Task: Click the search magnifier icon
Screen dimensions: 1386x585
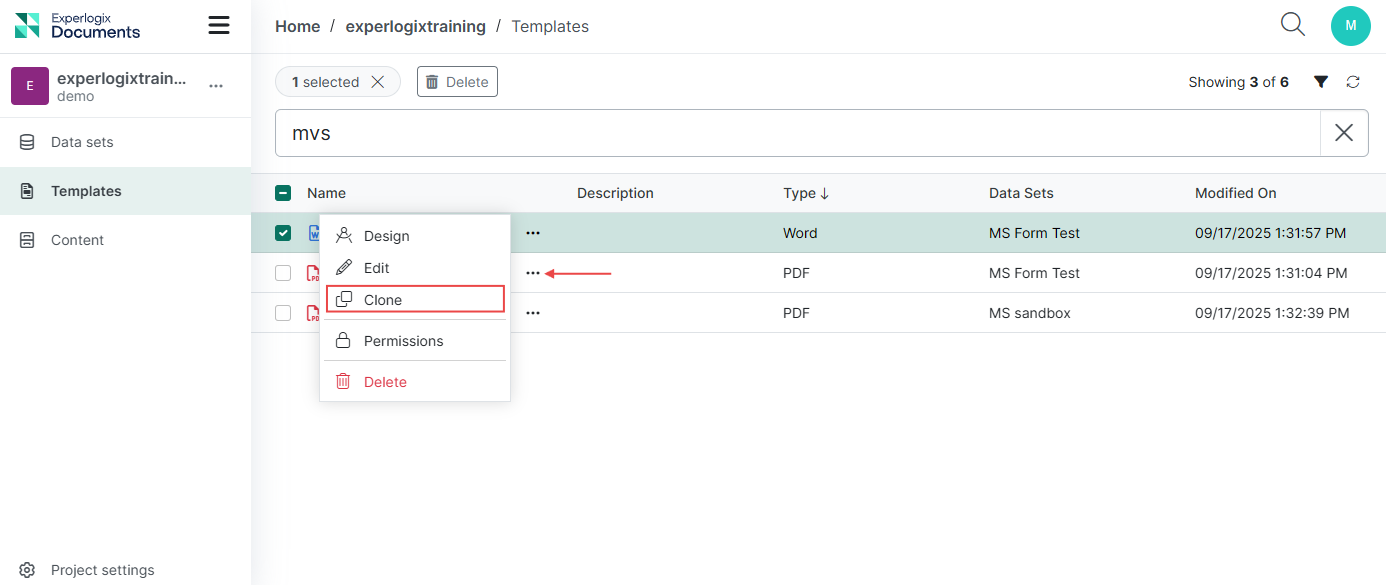Action: click(1293, 25)
